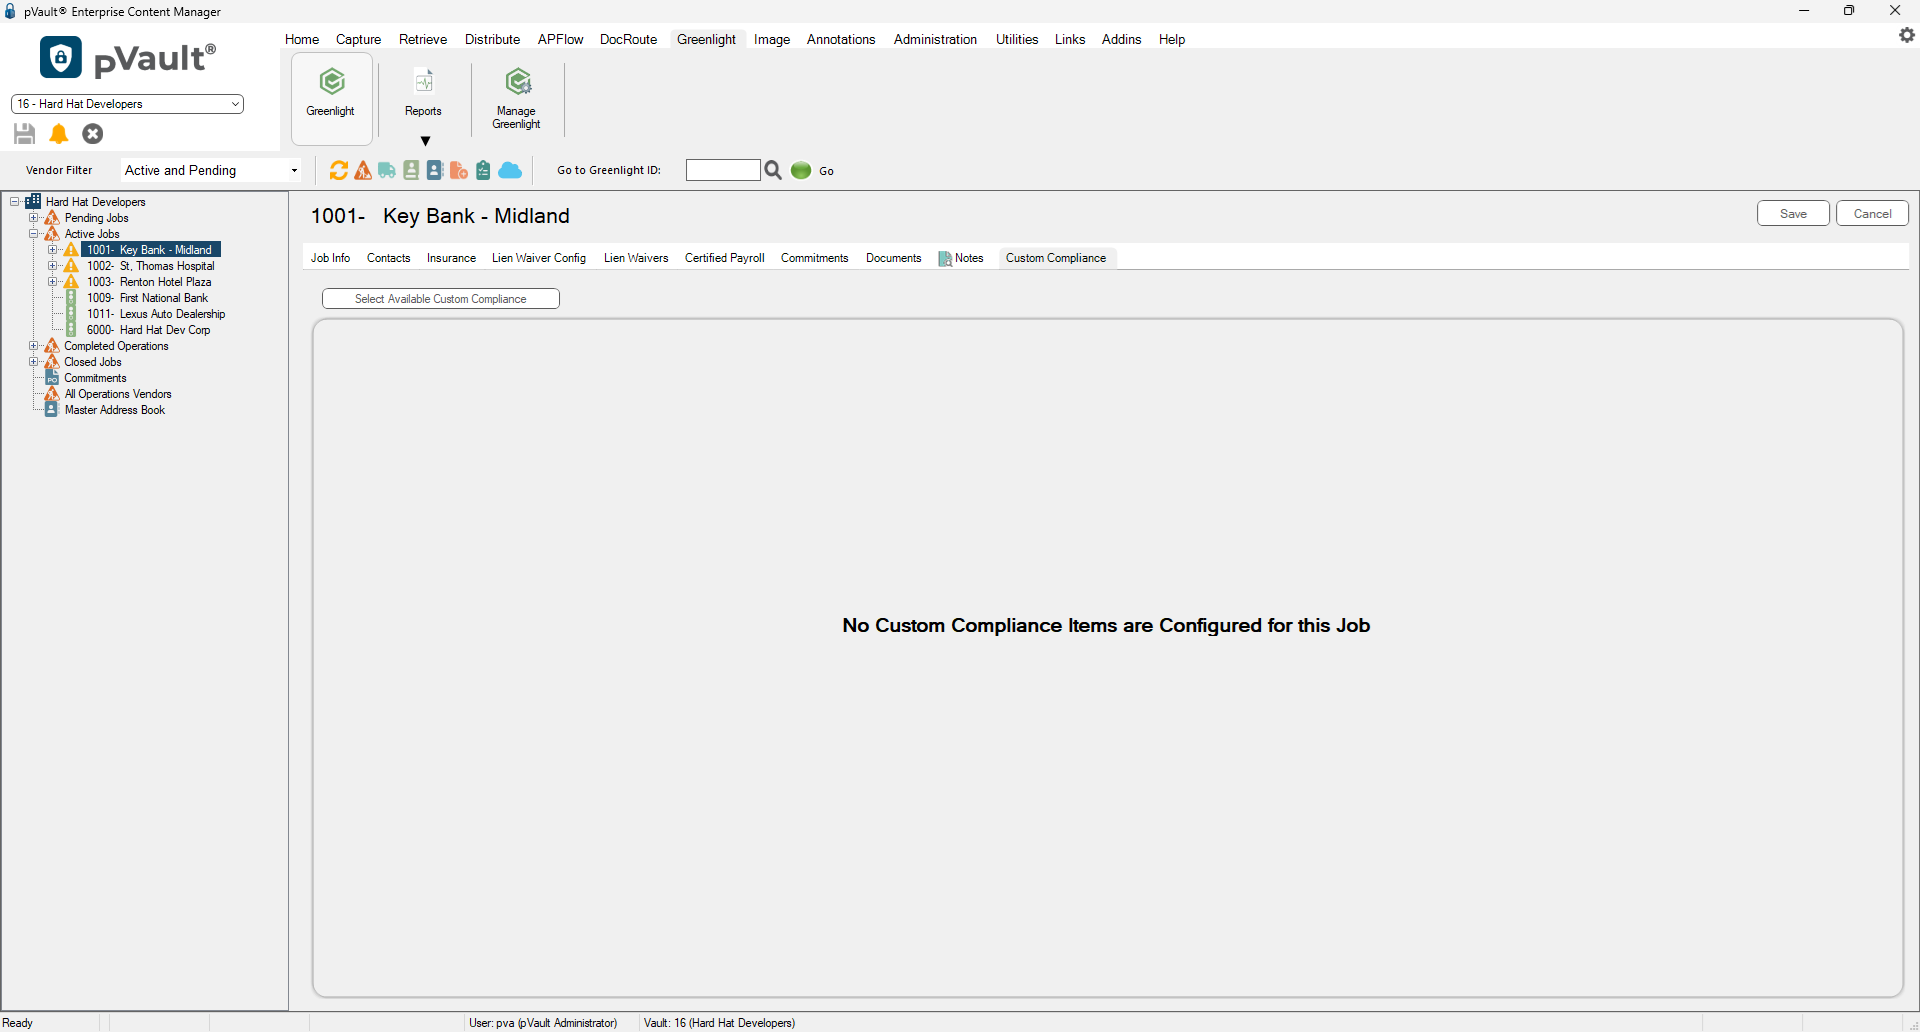
Task: Click the blue cloud toolbar icon
Action: click(510, 171)
